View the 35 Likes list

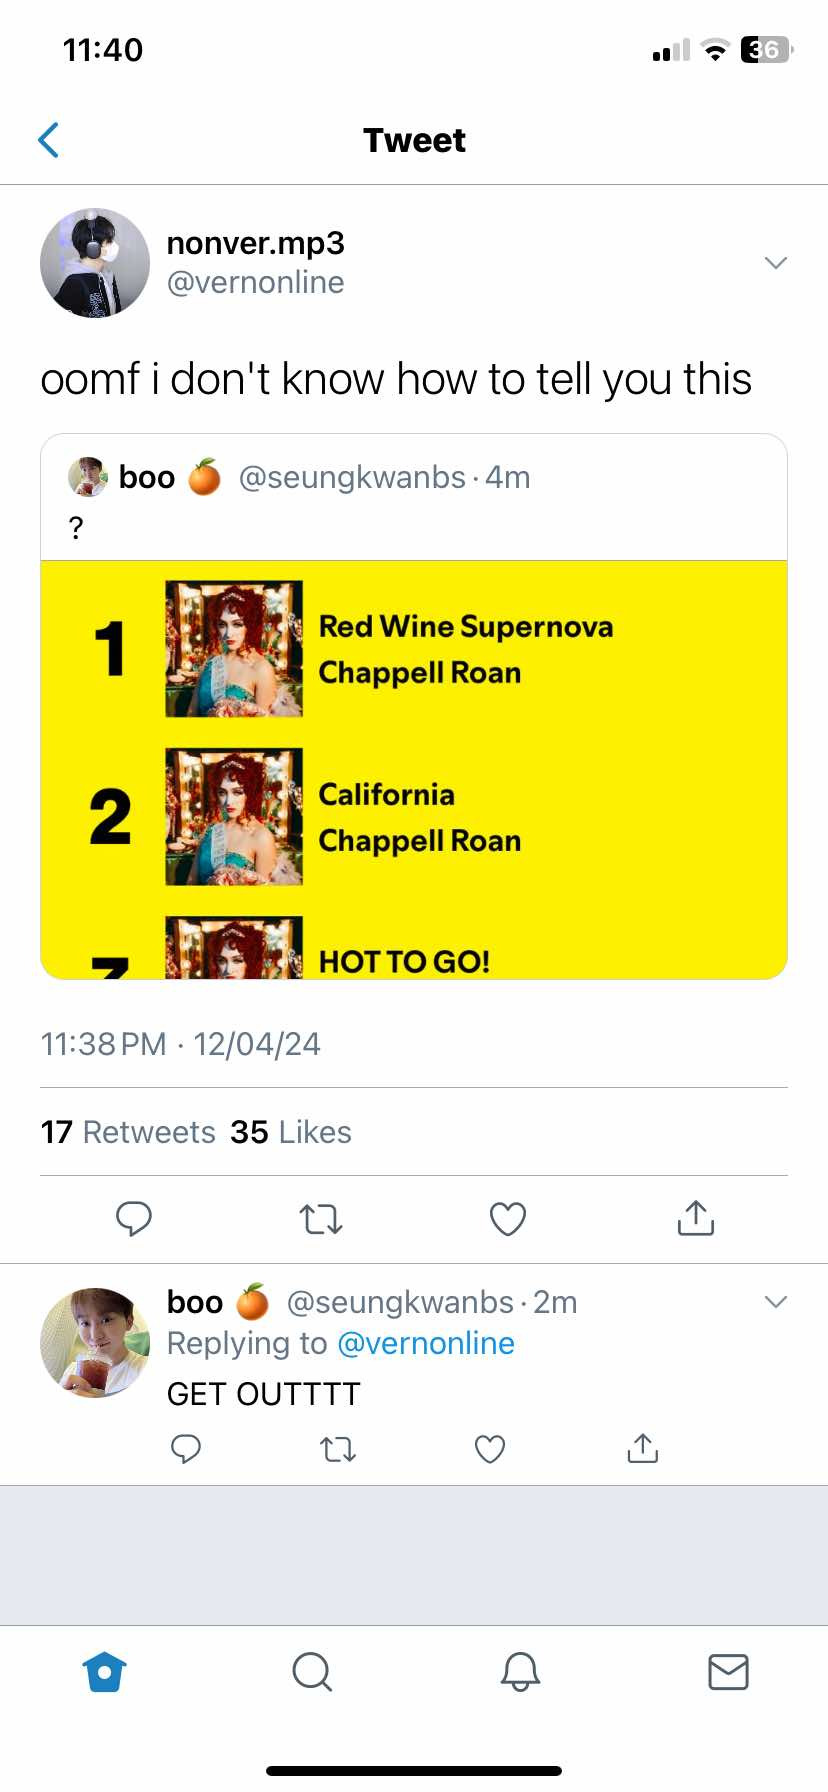click(291, 1132)
